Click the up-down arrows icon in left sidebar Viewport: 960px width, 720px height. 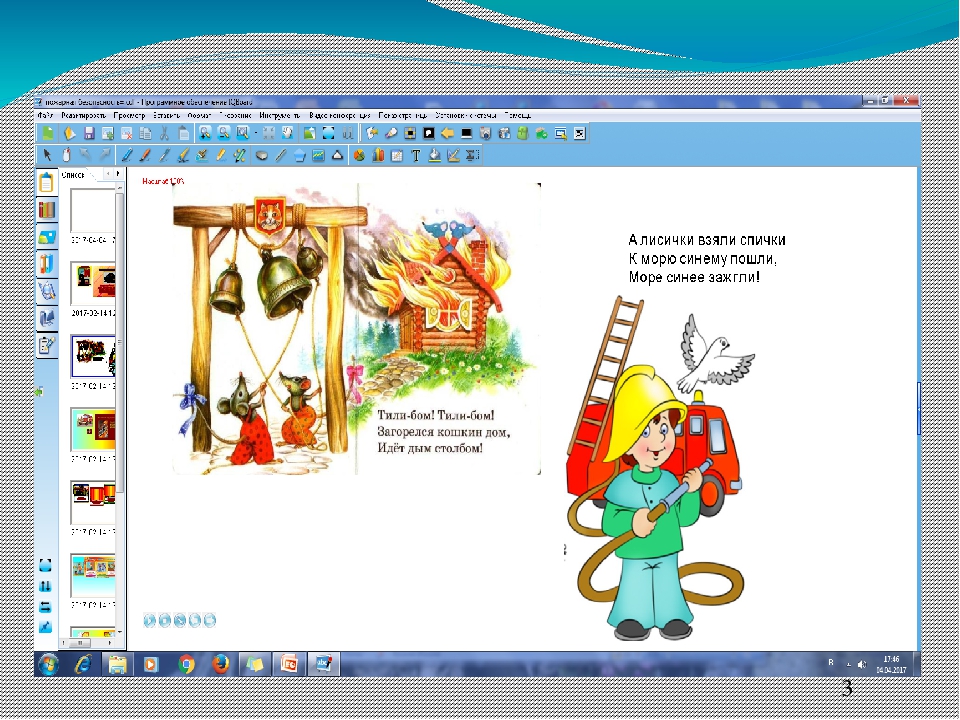tap(45, 586)
